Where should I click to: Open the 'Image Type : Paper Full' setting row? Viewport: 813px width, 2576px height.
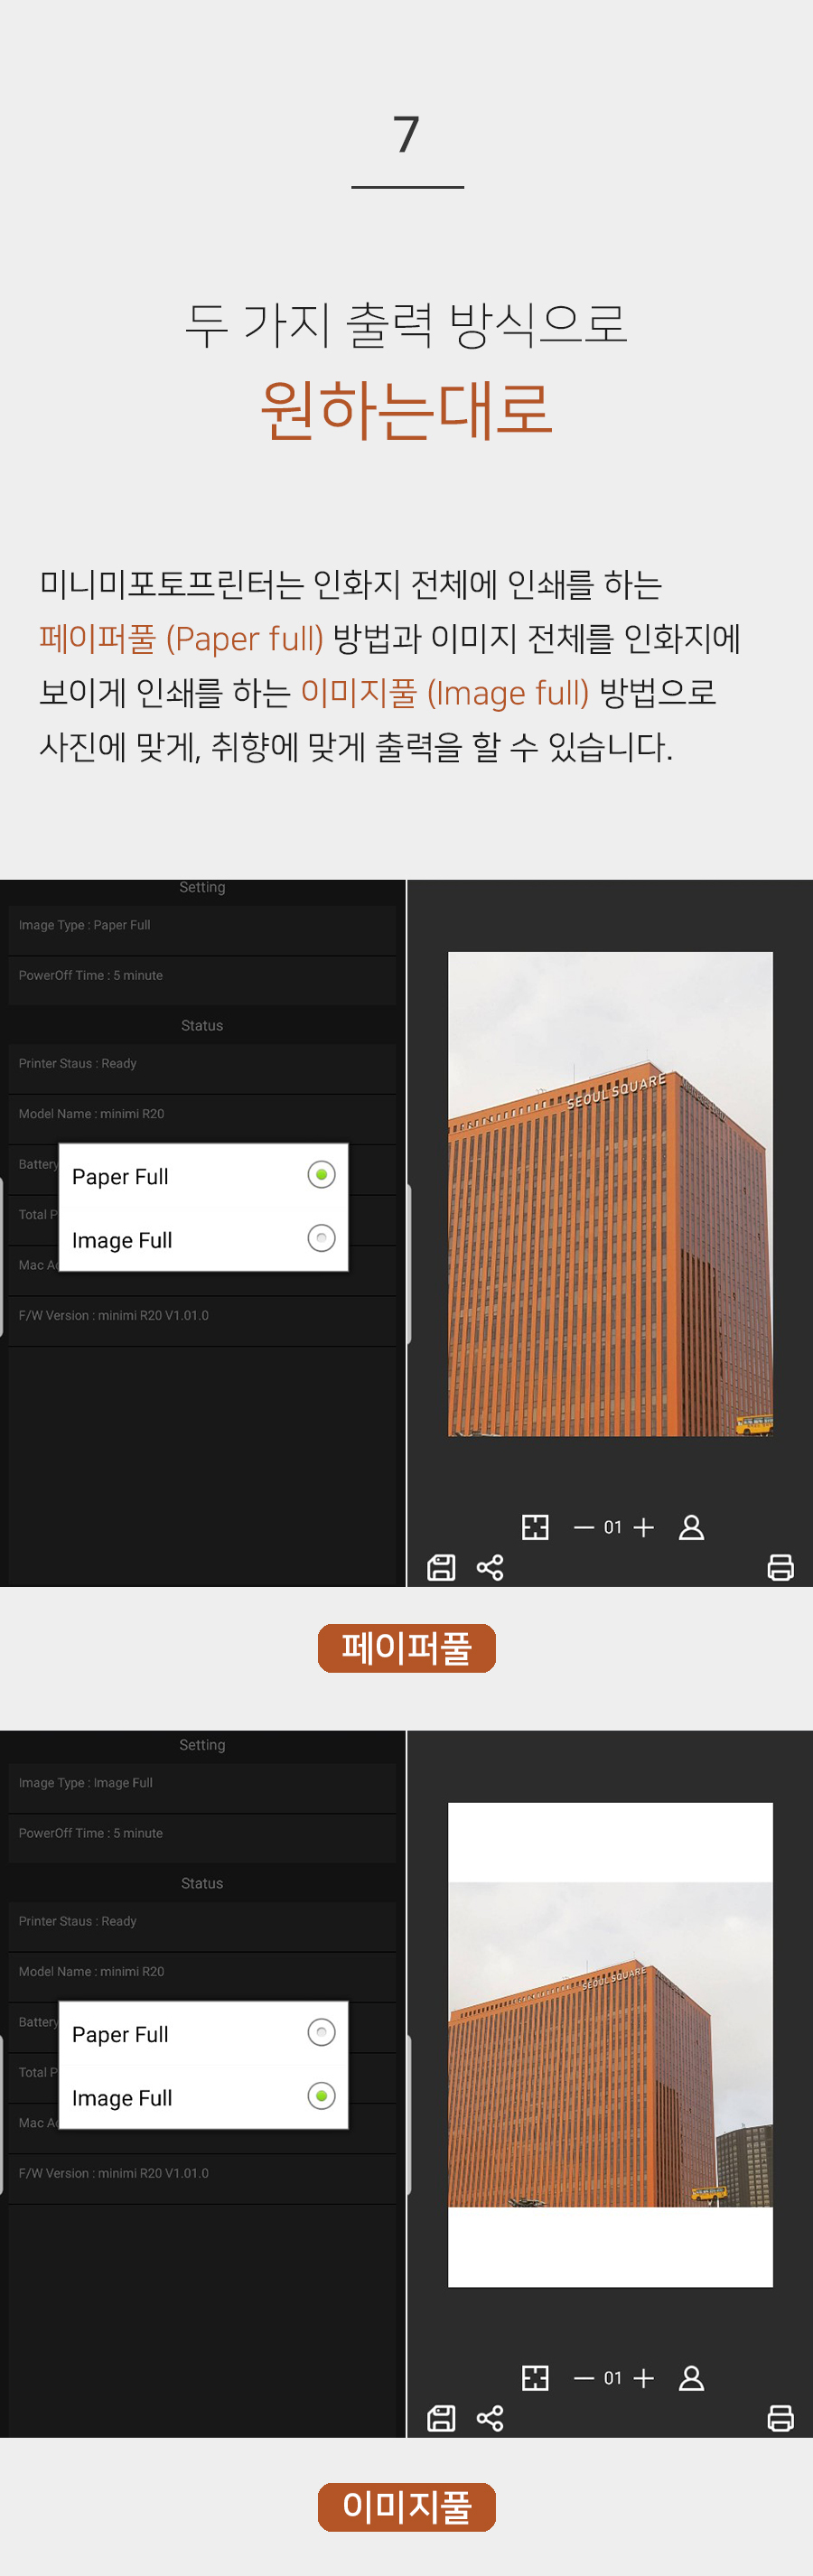tap(202, 926)
